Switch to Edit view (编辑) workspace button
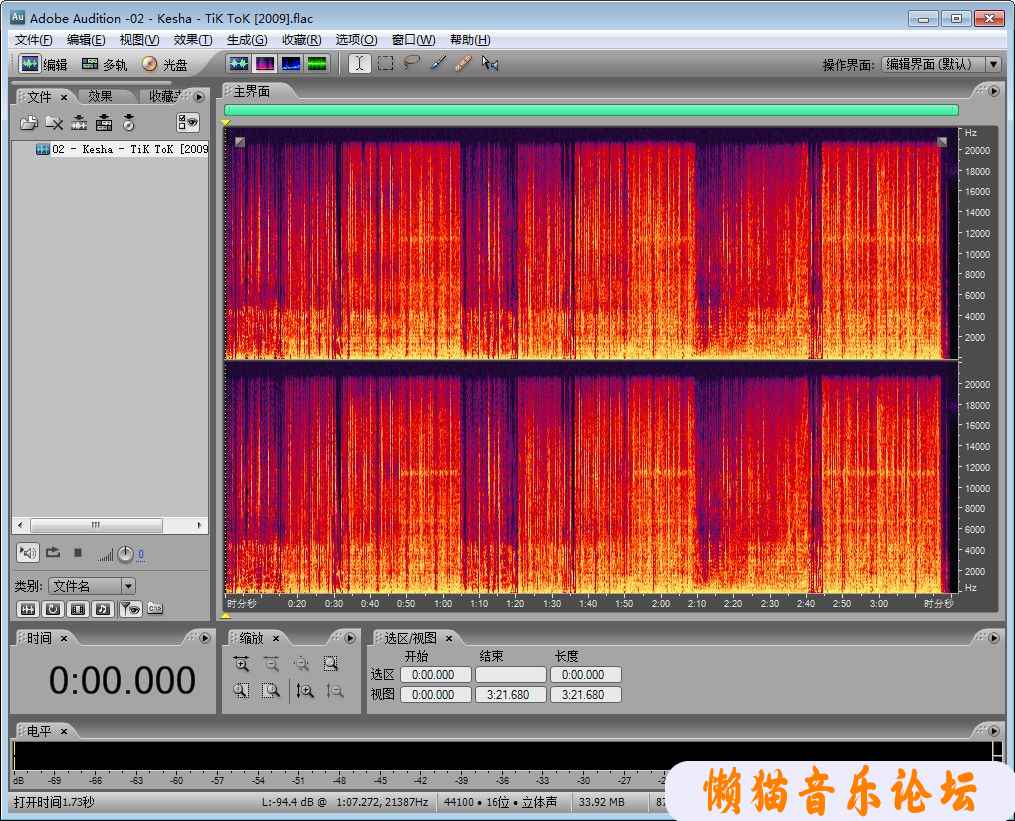Screen dimensions: 1015x821 (x=43, y=64)
